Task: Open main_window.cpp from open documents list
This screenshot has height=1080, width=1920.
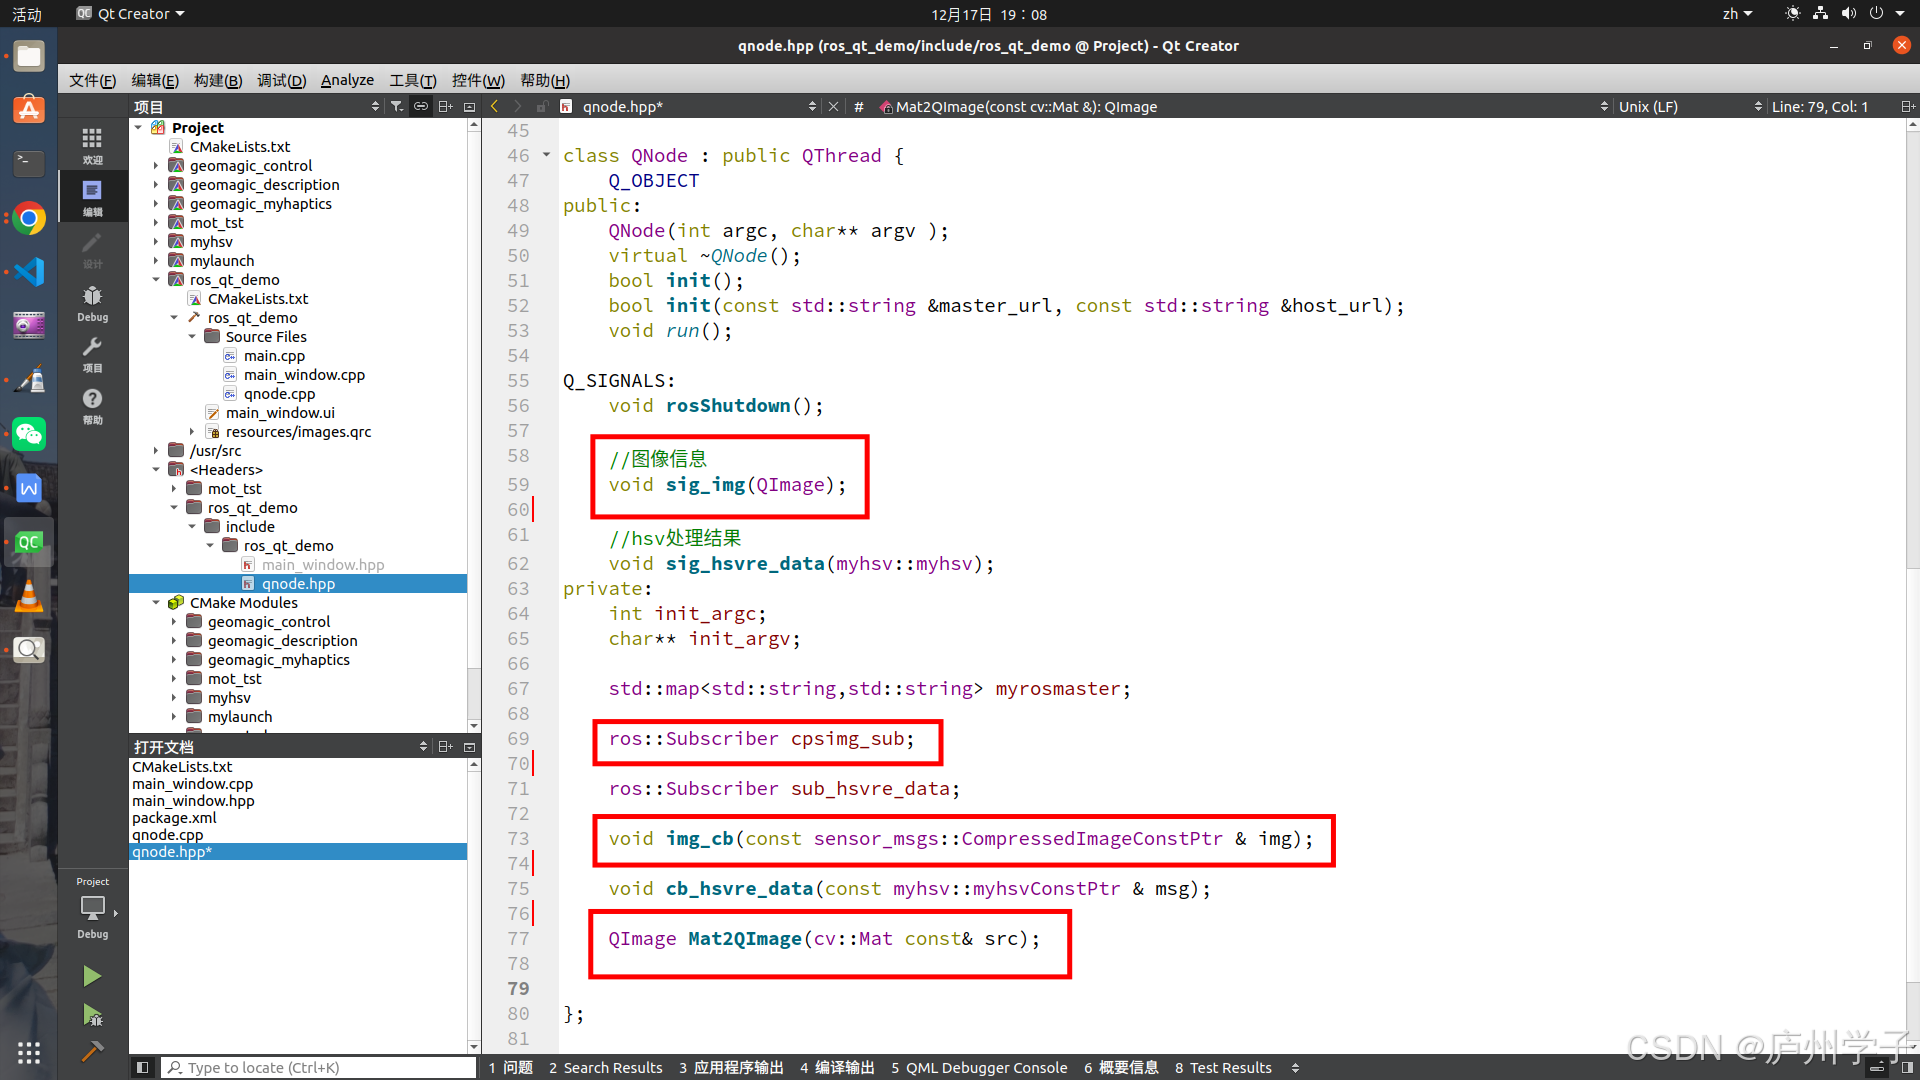Action: [x=192, y=784]
